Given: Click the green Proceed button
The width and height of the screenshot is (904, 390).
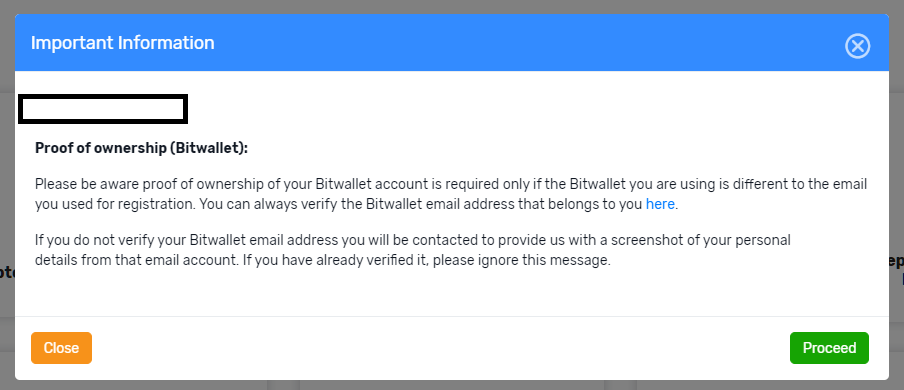Looking at the screenshot, I should [829, 348].
